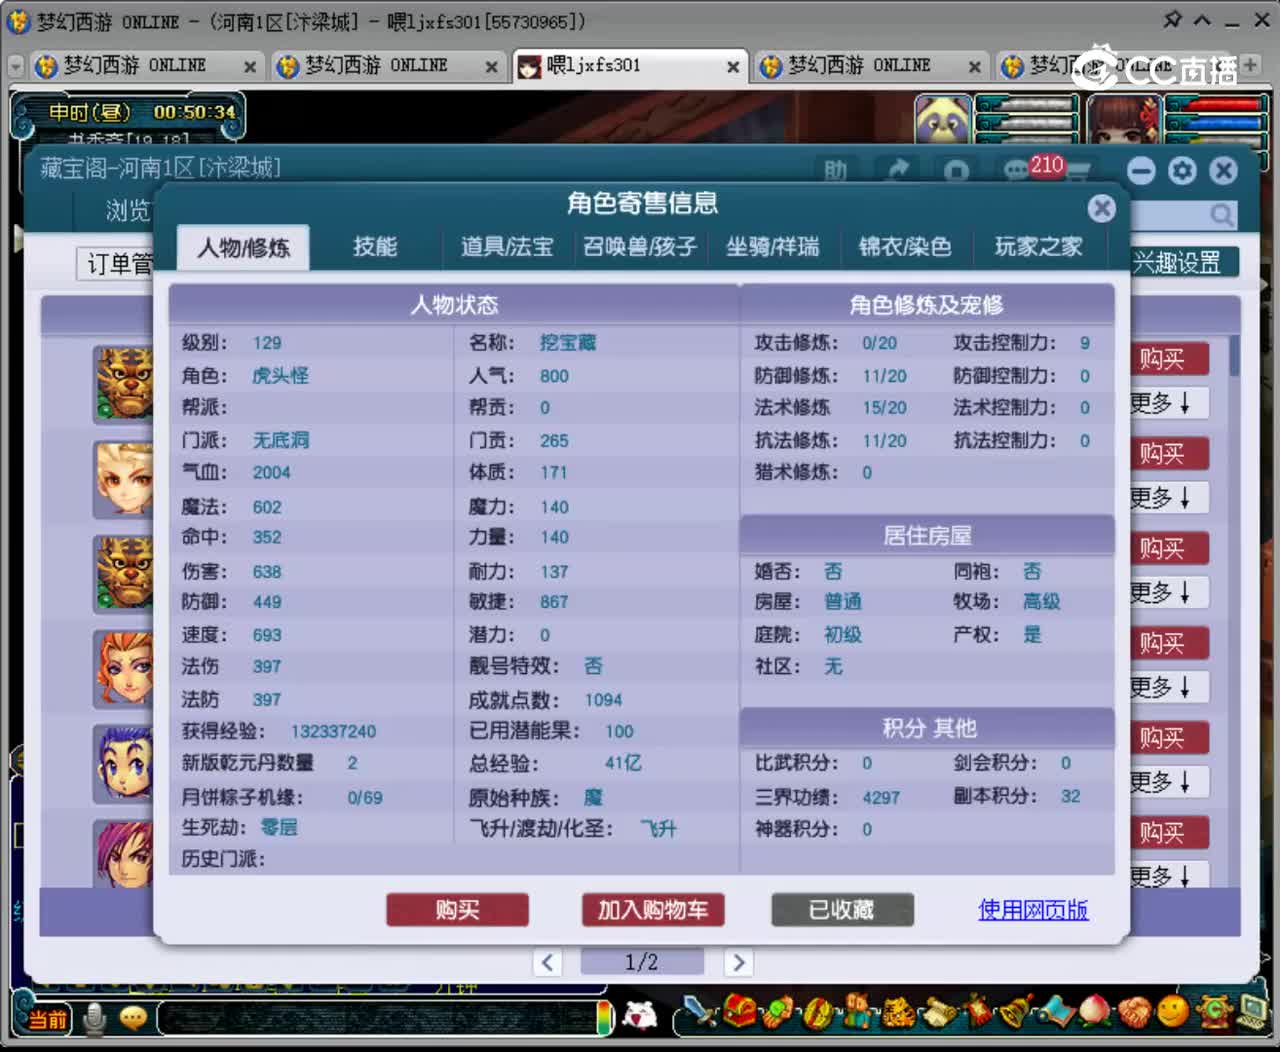Open the attack sword icon in bottom toolbar

[x=701, y=1012]
